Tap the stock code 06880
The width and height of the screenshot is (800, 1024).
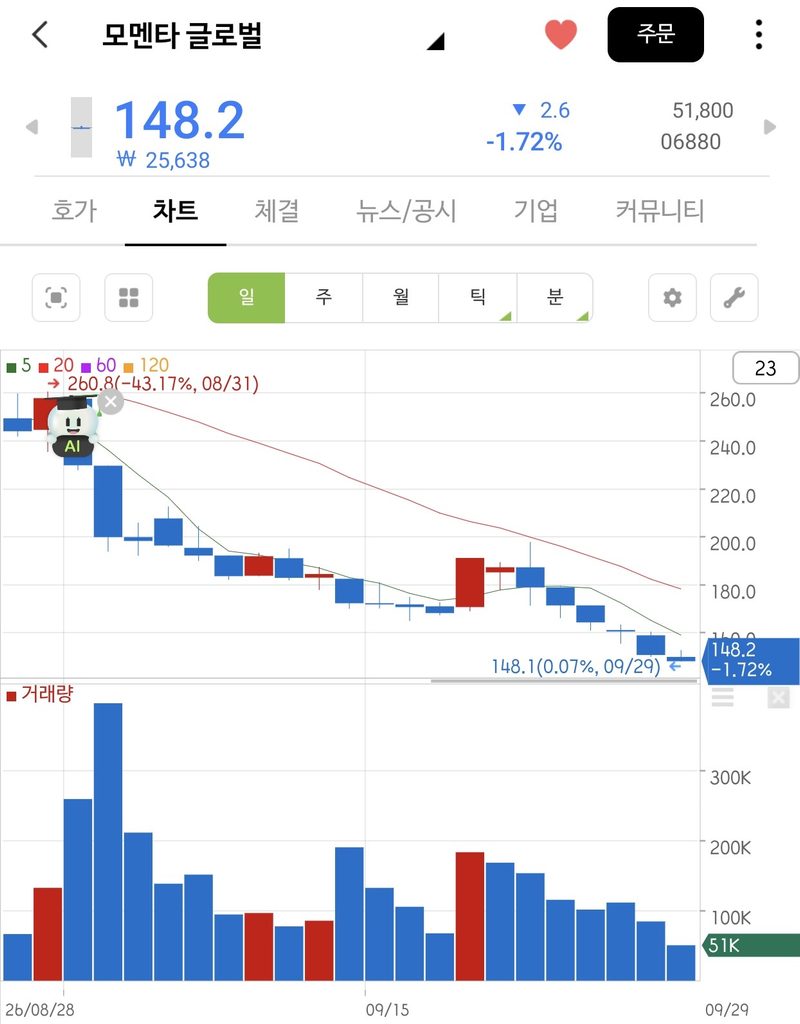pyautogui.click(x=690, y=142)
